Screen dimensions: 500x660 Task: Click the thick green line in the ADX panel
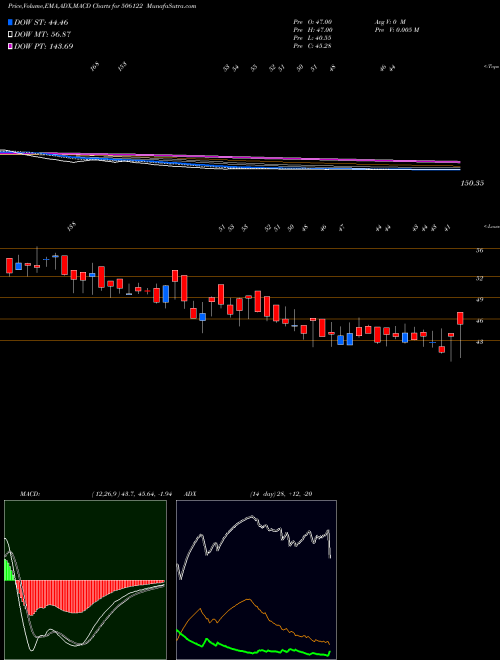tap(253, 652)
